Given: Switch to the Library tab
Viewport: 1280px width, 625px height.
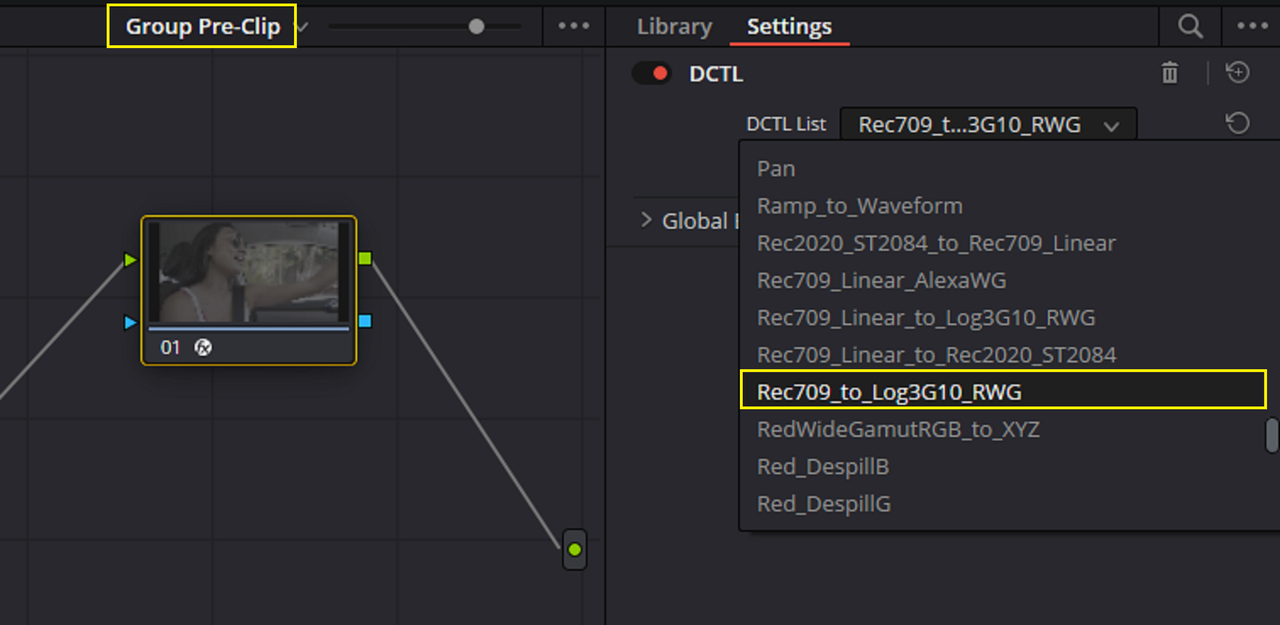Looking at the screenshot, I should coord(674,27).
